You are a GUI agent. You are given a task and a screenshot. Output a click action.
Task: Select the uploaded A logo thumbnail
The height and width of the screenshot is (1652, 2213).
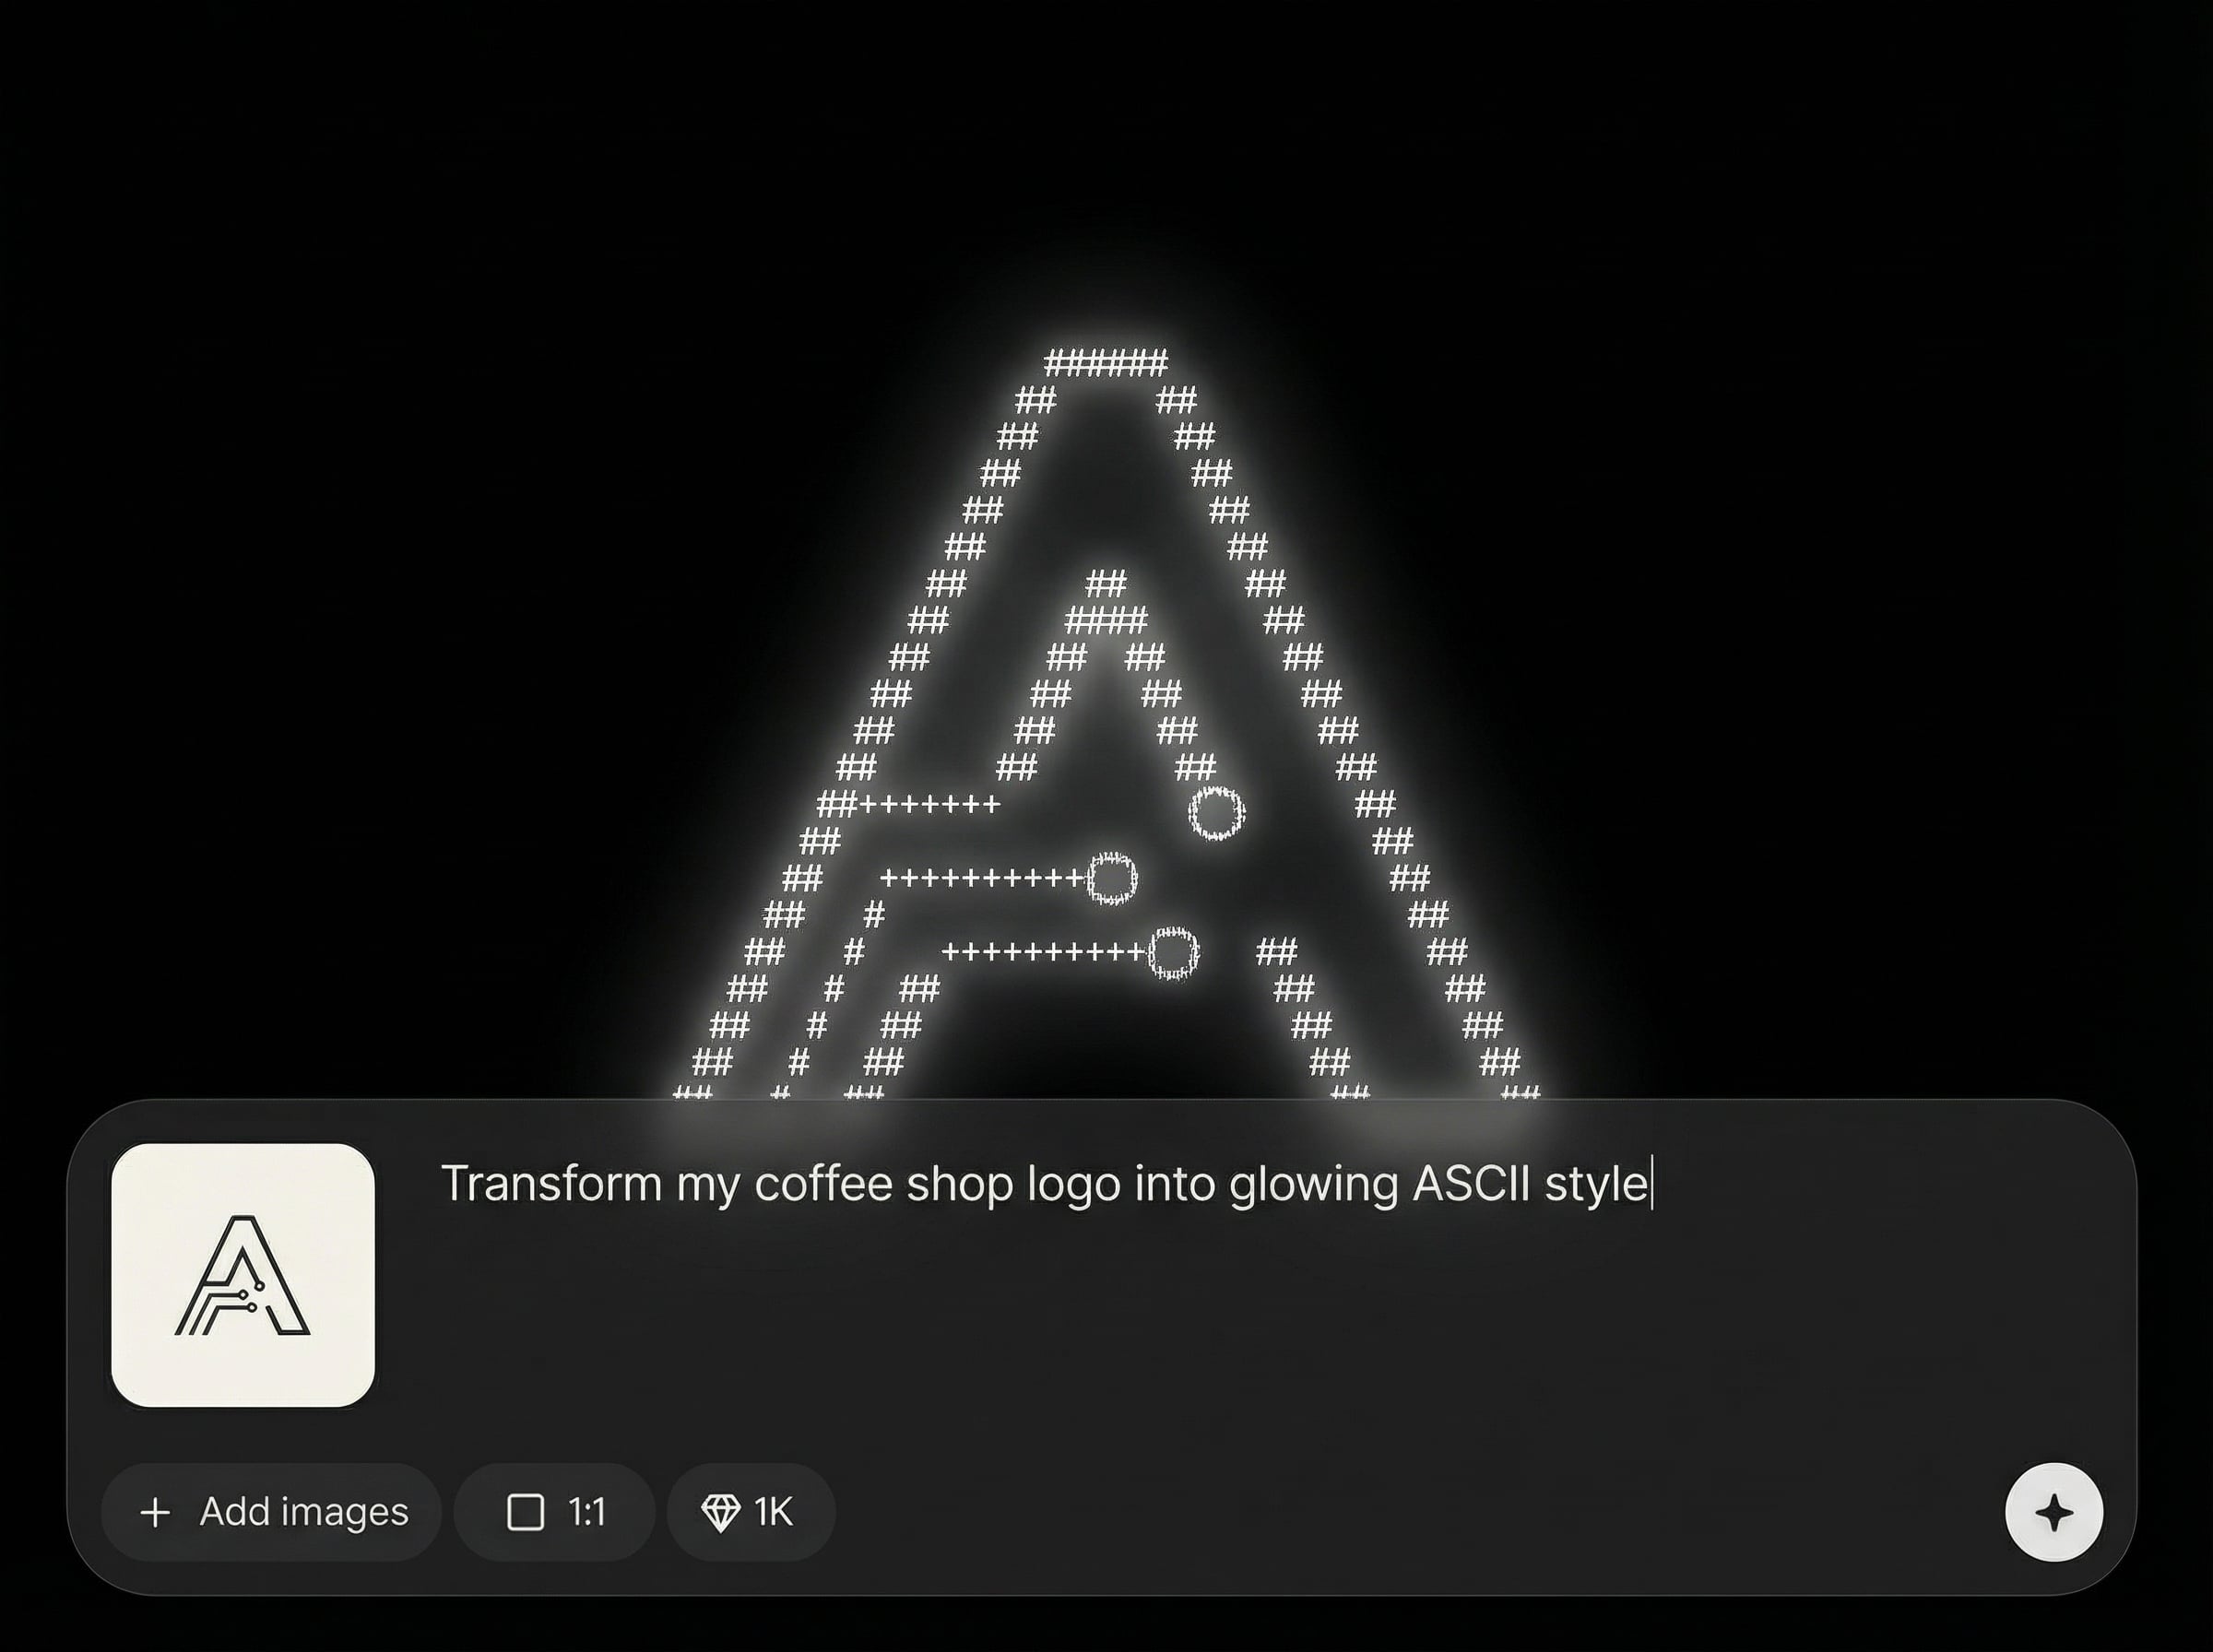pos(243,1275)
